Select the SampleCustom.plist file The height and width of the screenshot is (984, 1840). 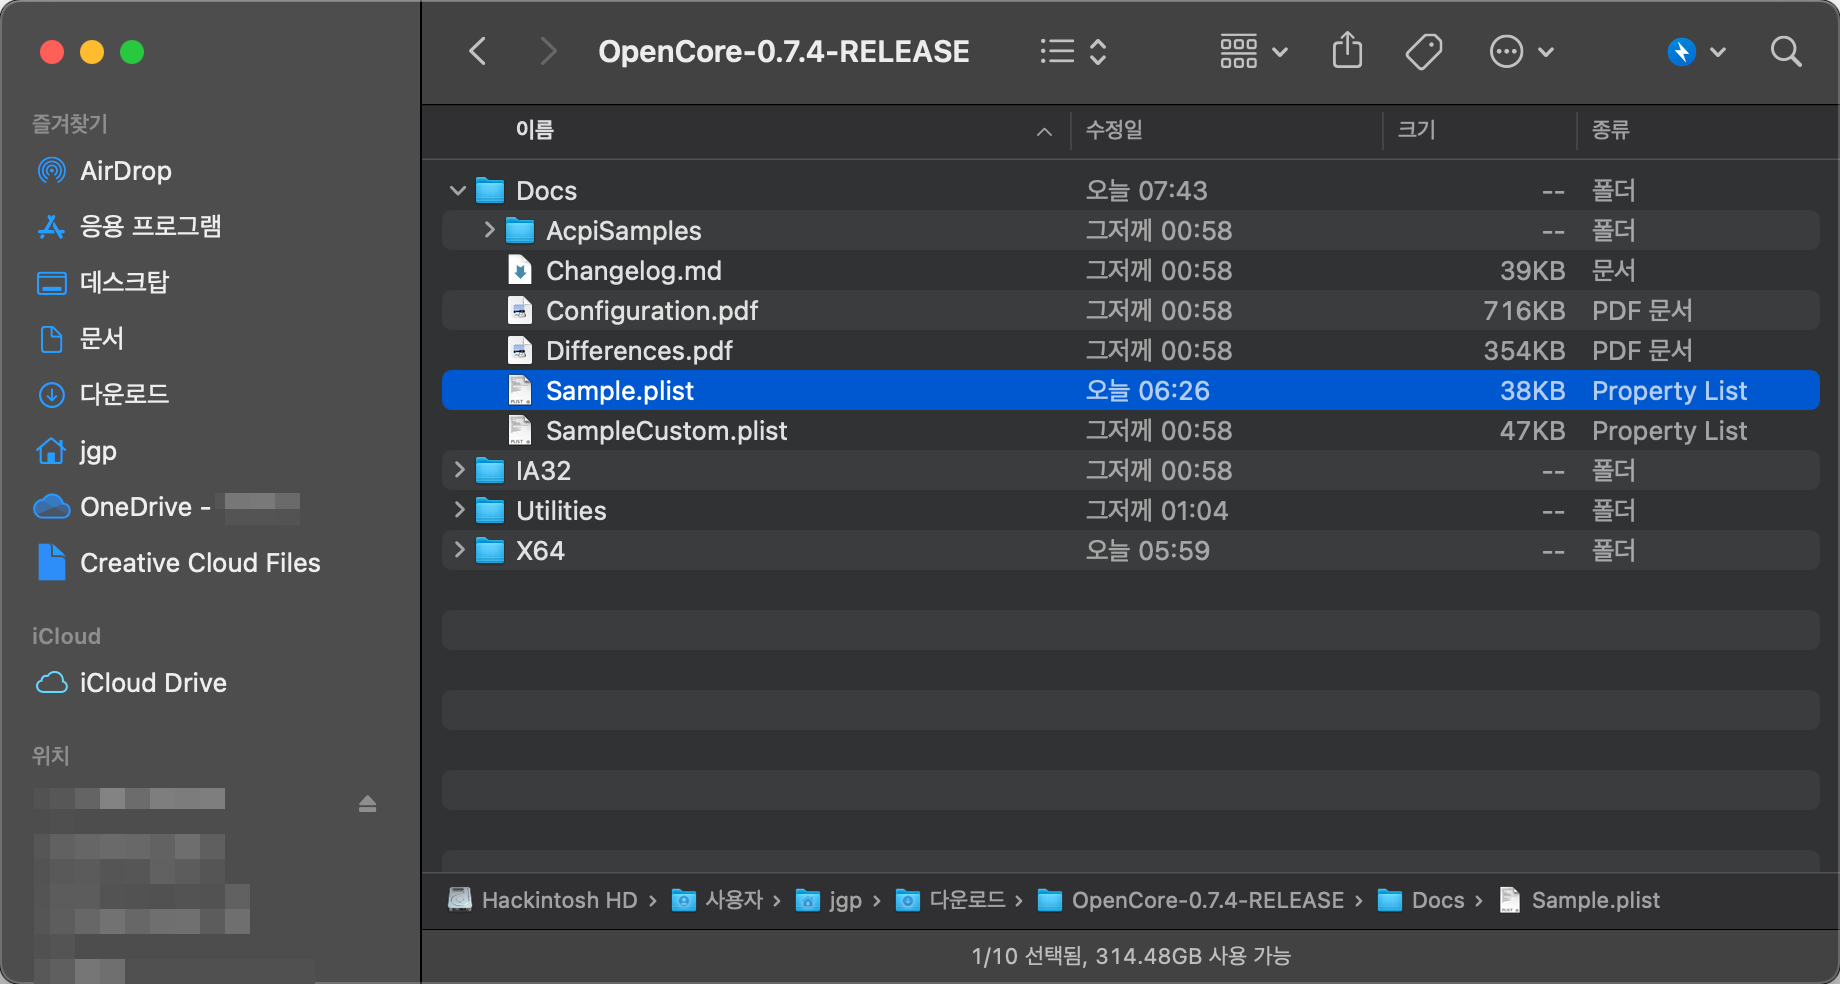[x=1130, y=430]
